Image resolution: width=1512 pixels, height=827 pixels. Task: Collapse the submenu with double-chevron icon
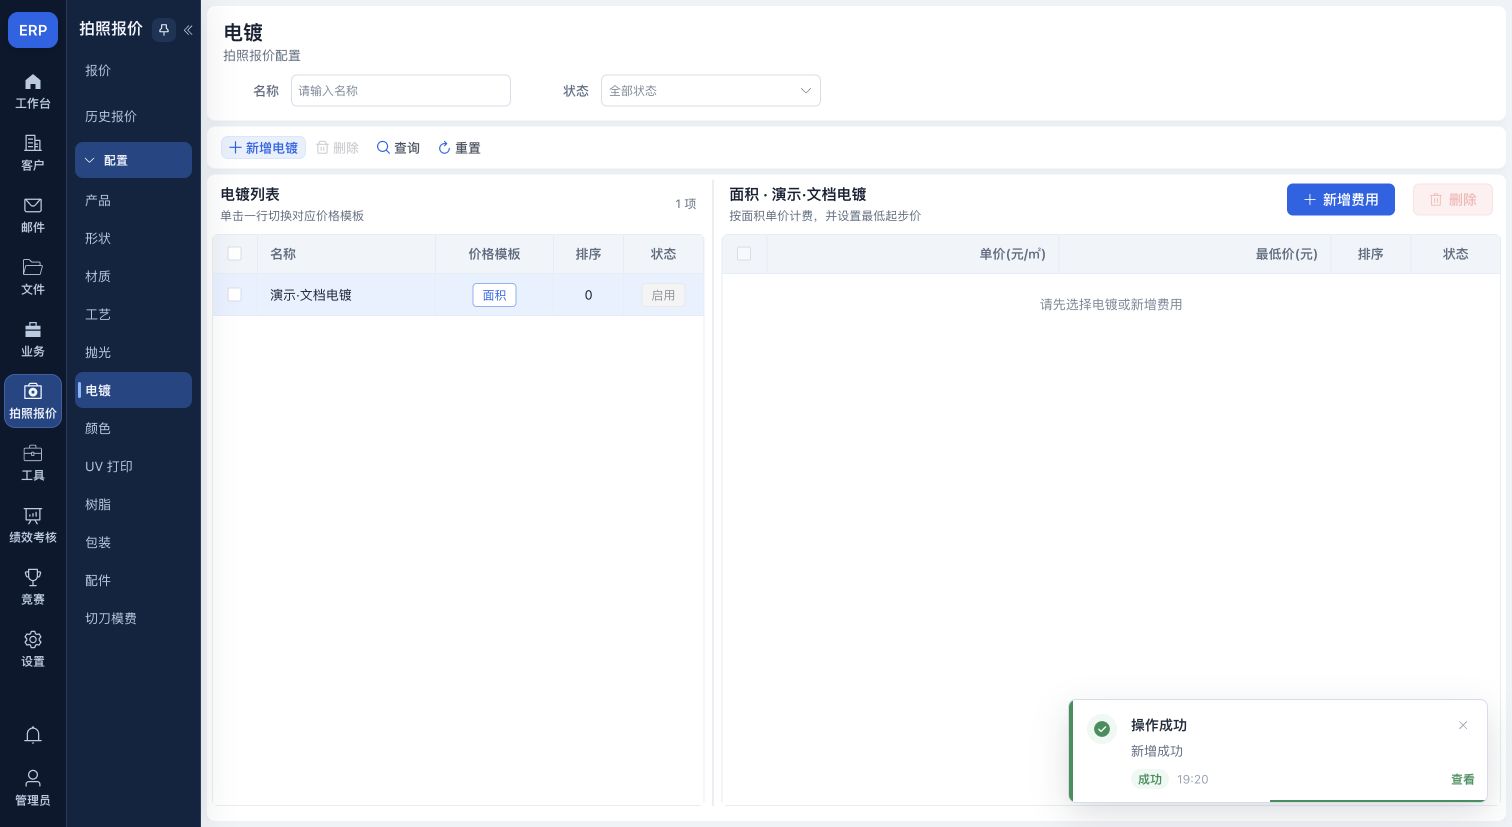(x=188, y=30)
